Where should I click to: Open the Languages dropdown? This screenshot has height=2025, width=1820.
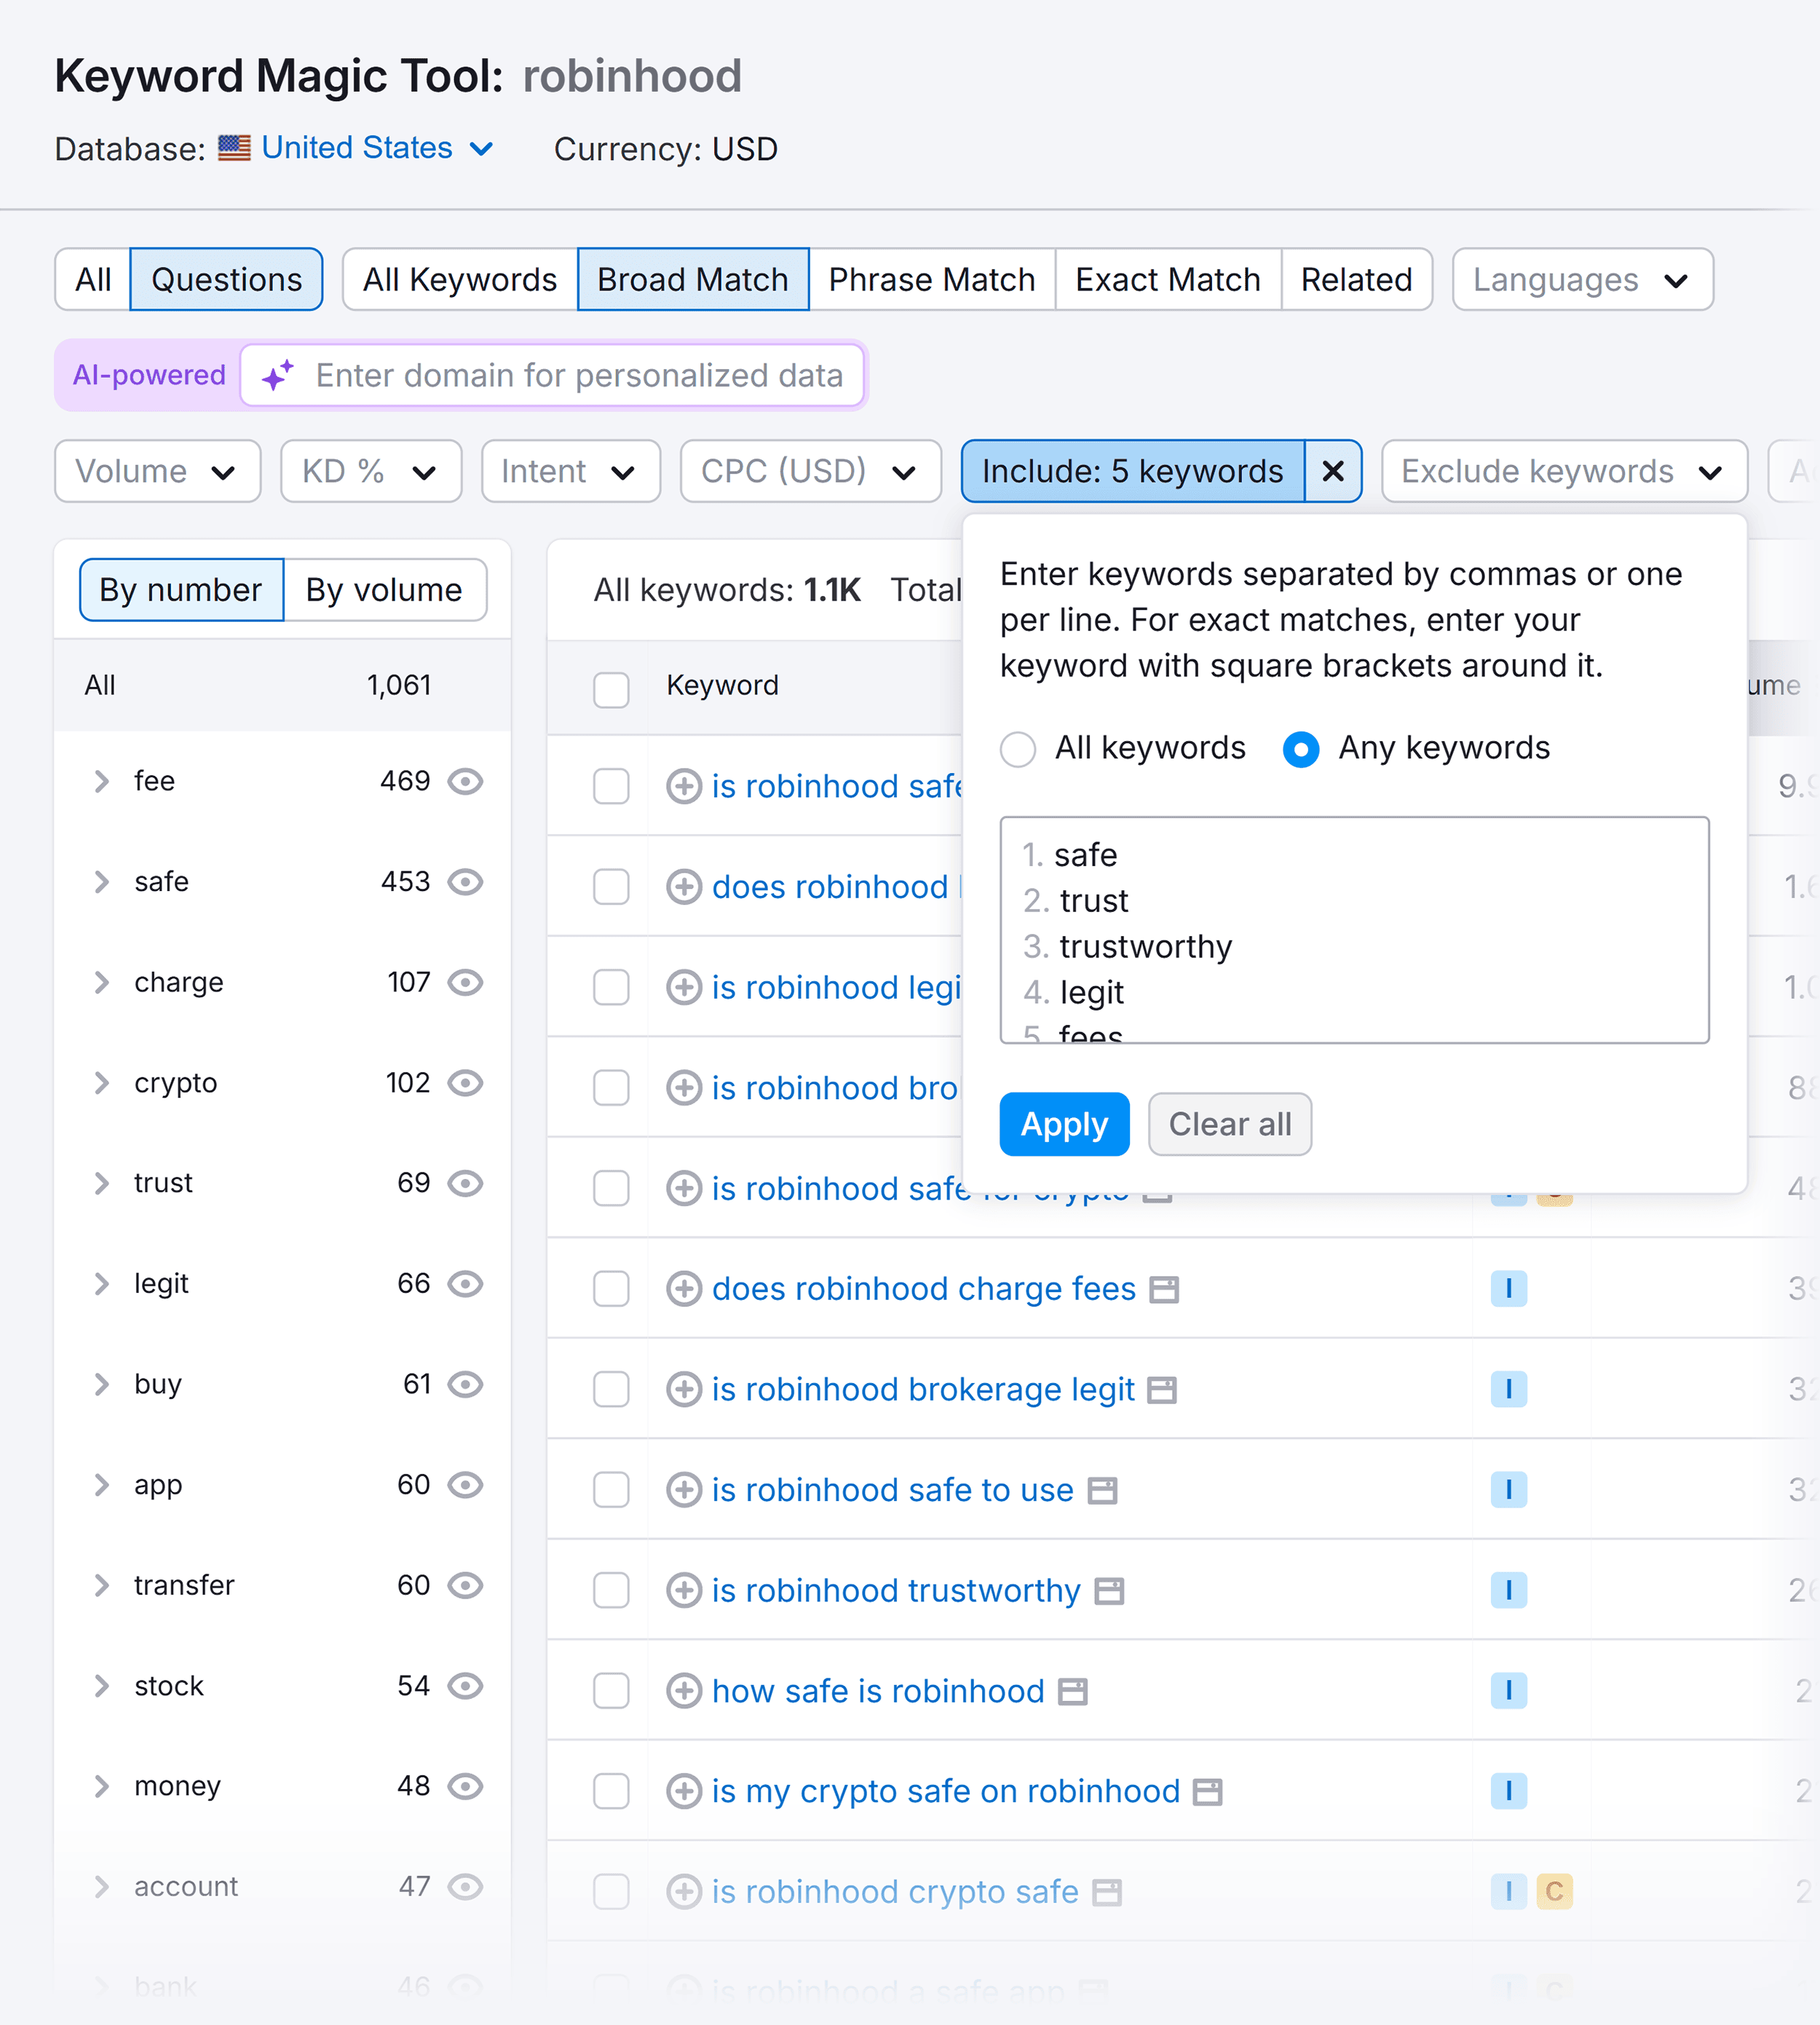(x=1583, y=280)
